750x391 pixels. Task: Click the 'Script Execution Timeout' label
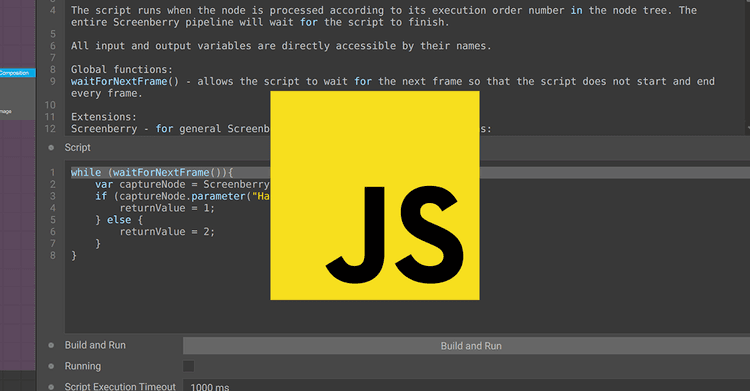(x=120, y=386)
